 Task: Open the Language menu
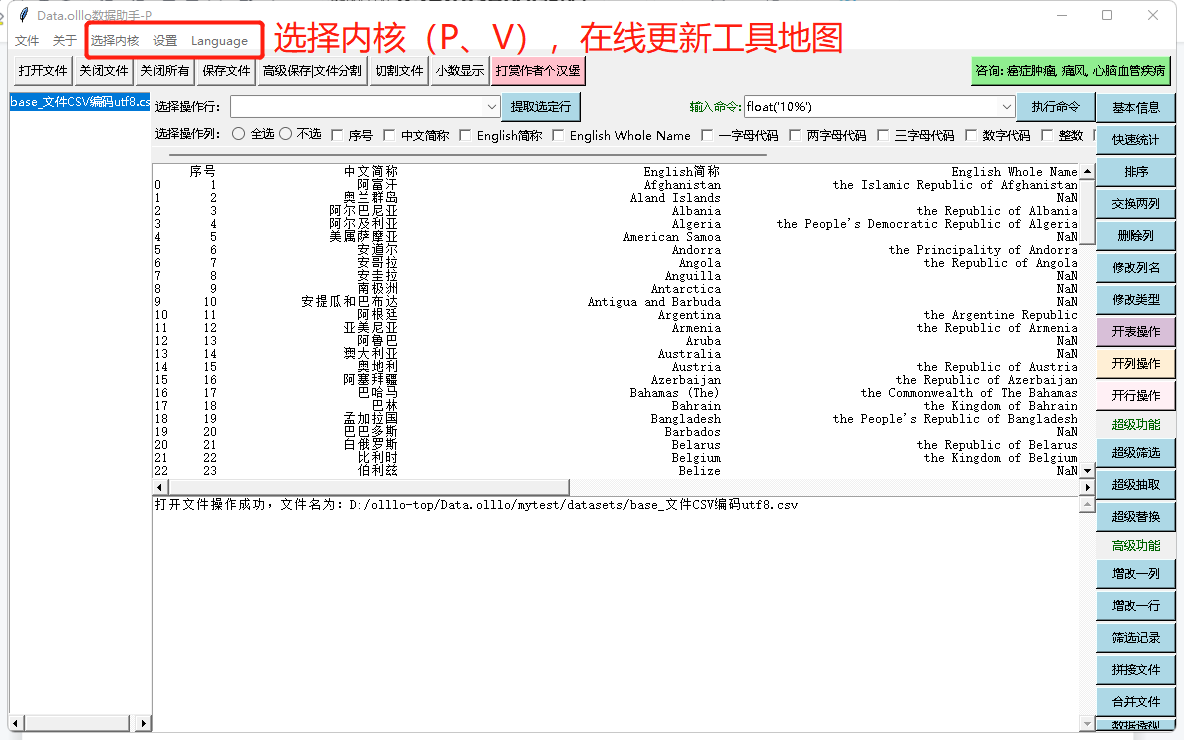click(219, 41)
